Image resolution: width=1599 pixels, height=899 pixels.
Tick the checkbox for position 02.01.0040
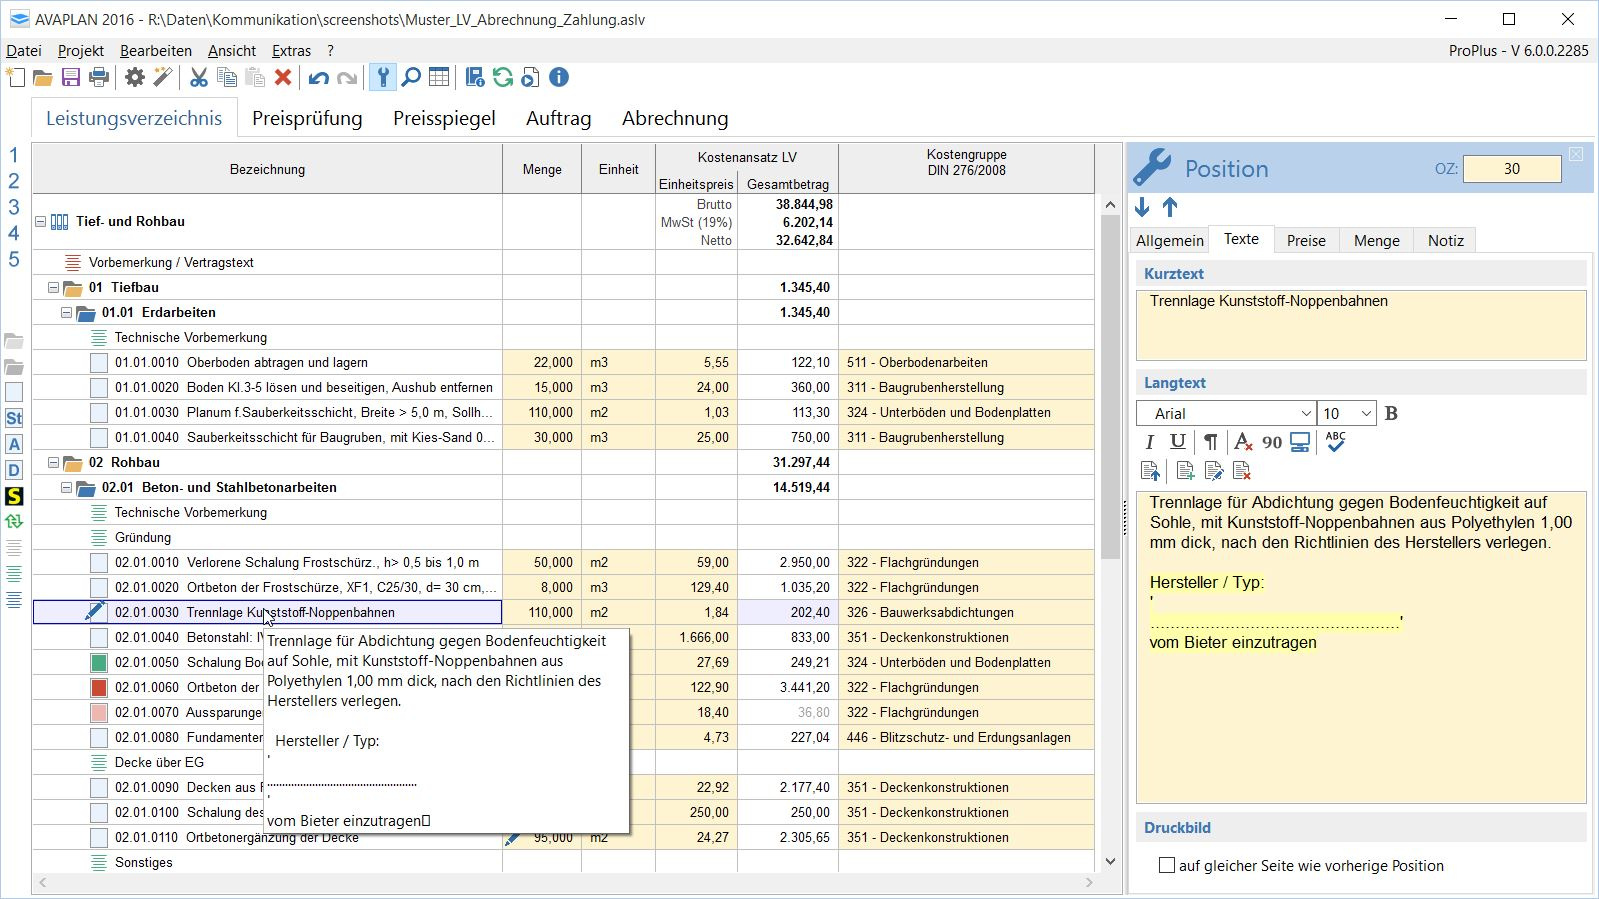click(x=99, y=638)
